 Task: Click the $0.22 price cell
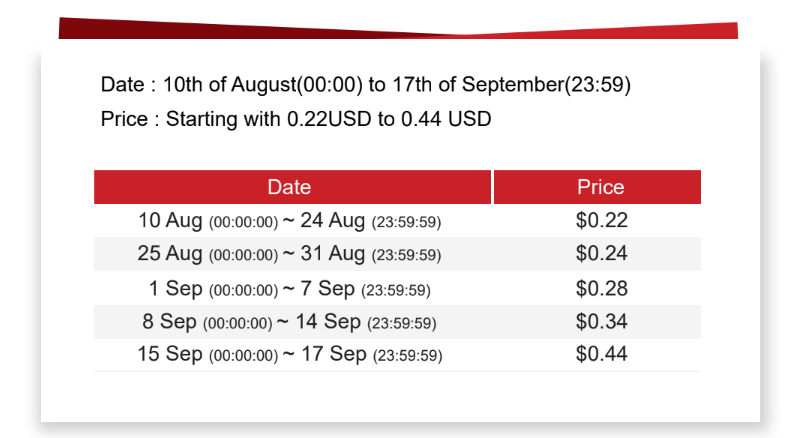point(601,221)
